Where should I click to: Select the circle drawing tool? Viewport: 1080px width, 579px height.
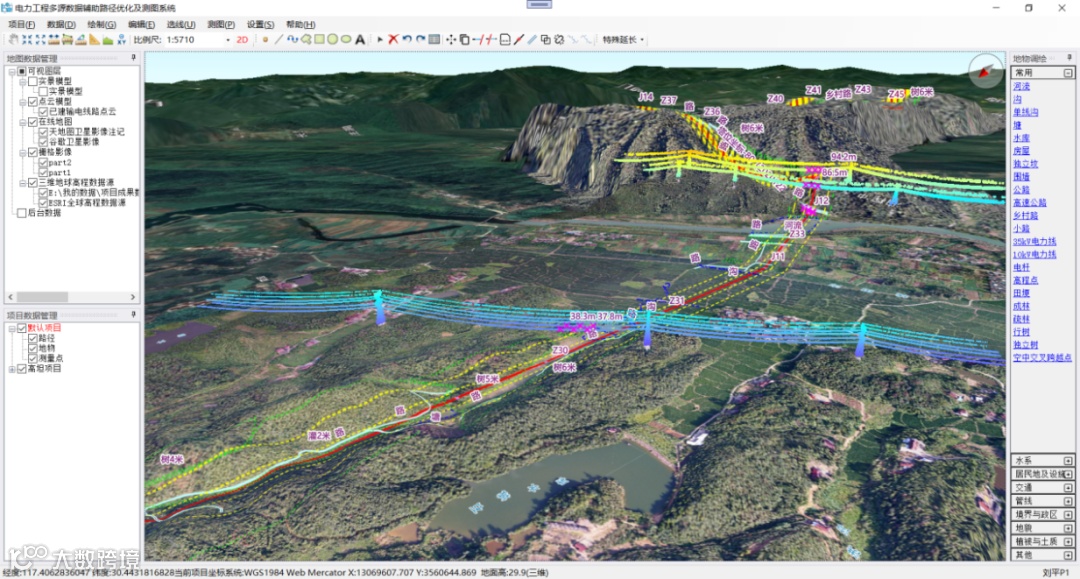coord(333,40)
